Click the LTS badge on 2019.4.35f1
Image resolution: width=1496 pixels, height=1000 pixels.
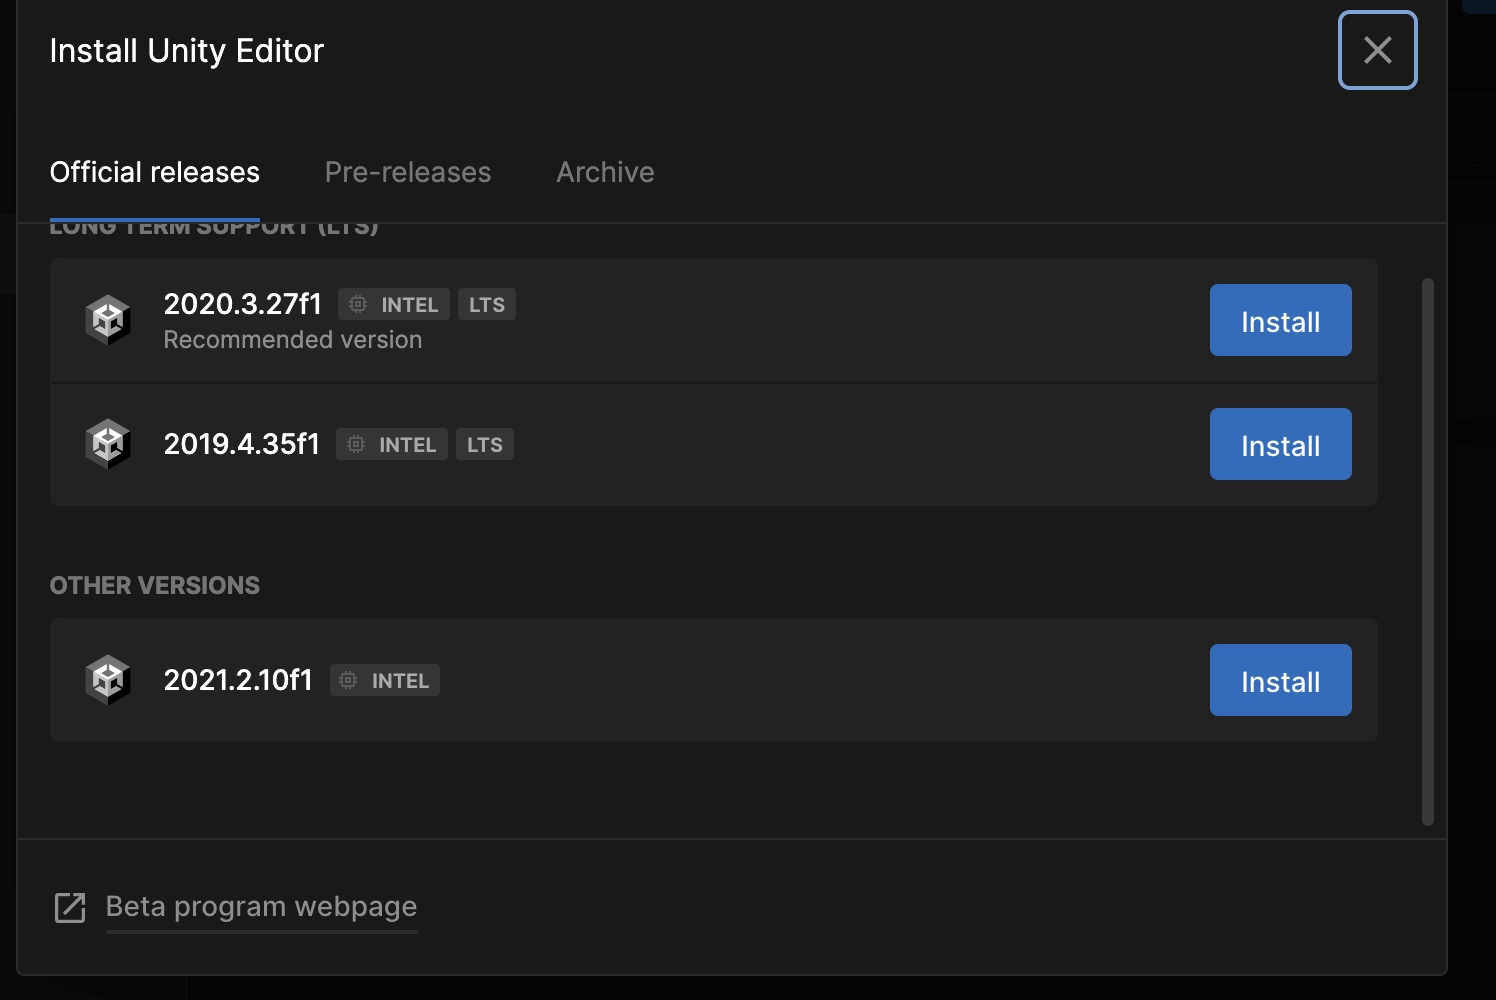click(x=485, y=444)
